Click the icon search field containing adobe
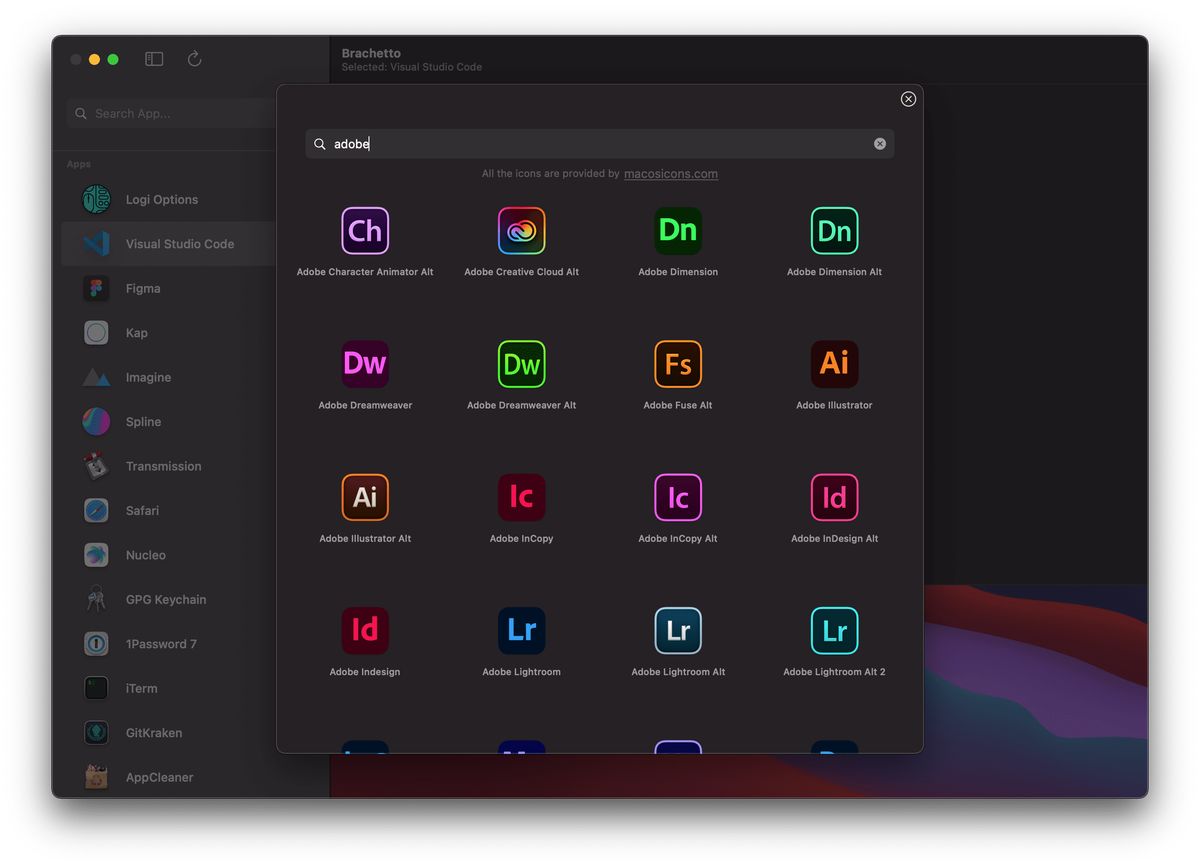The height and width of the screenshot is (867, 1200). click(600, 144)
